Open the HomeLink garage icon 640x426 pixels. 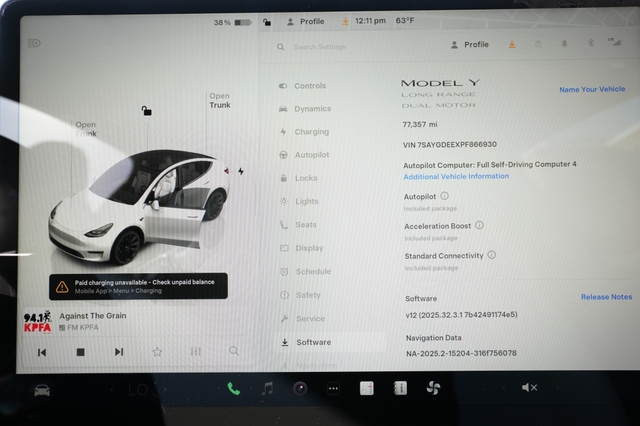[538, 44]
